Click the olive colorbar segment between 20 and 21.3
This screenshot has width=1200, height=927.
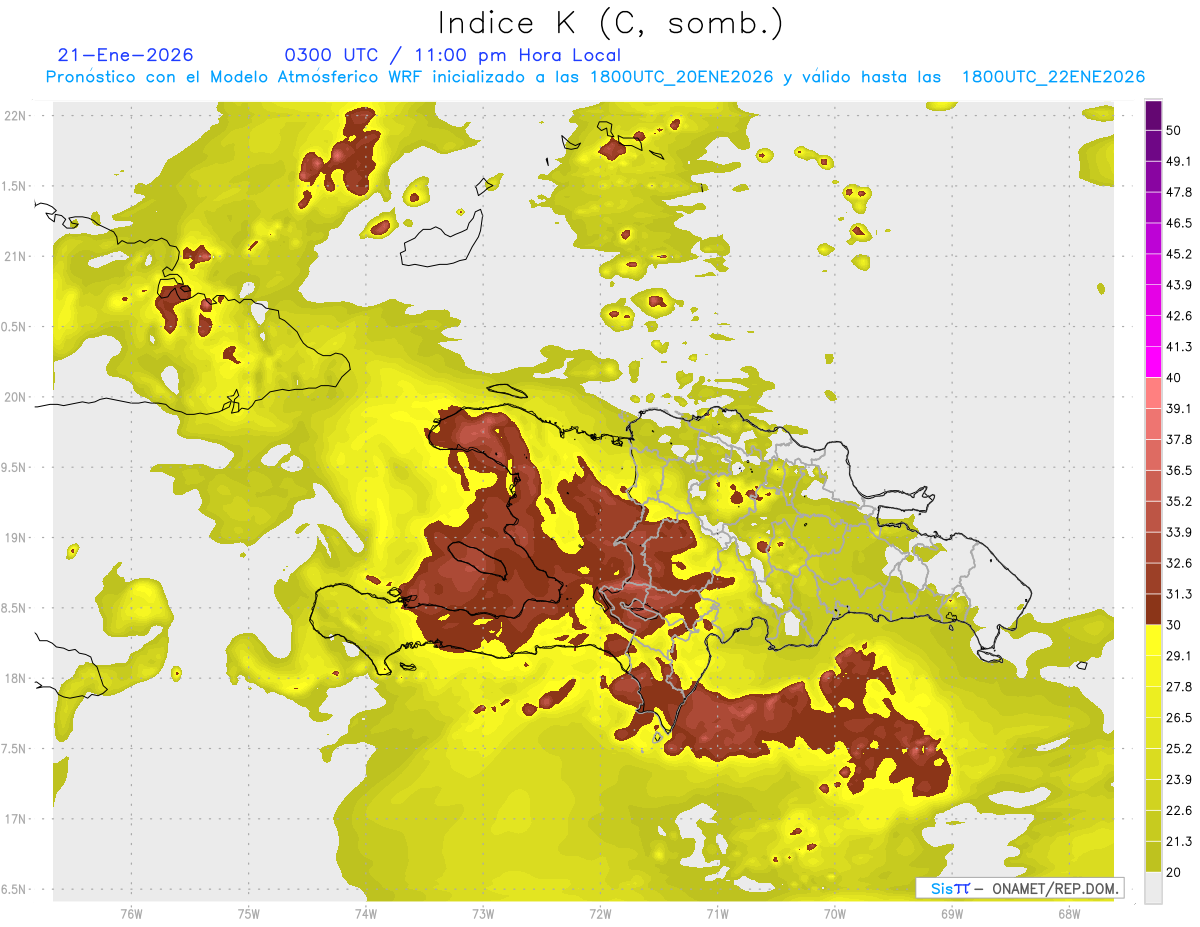click(x=1153, y=856)
